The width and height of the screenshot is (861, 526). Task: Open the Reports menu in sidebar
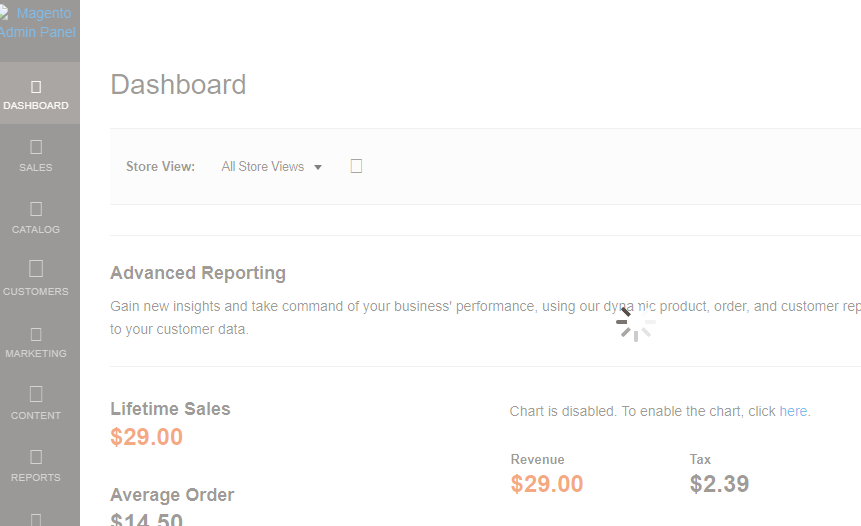(x=36, y=466)
